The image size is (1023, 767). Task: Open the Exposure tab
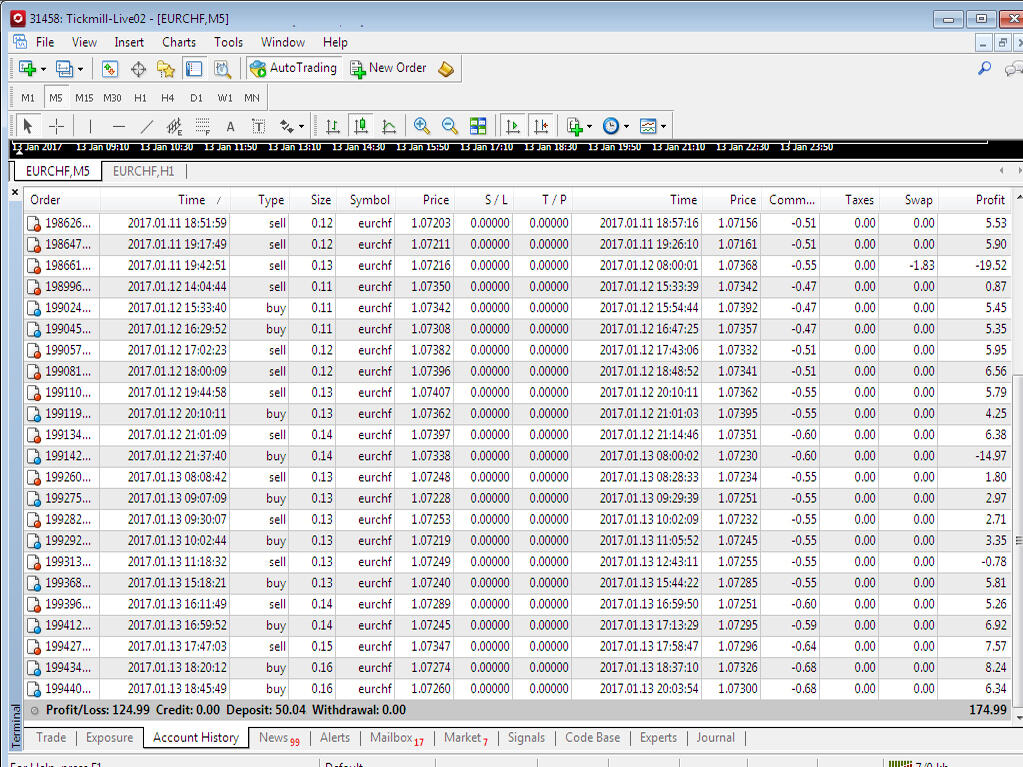(x=110, y=738)
